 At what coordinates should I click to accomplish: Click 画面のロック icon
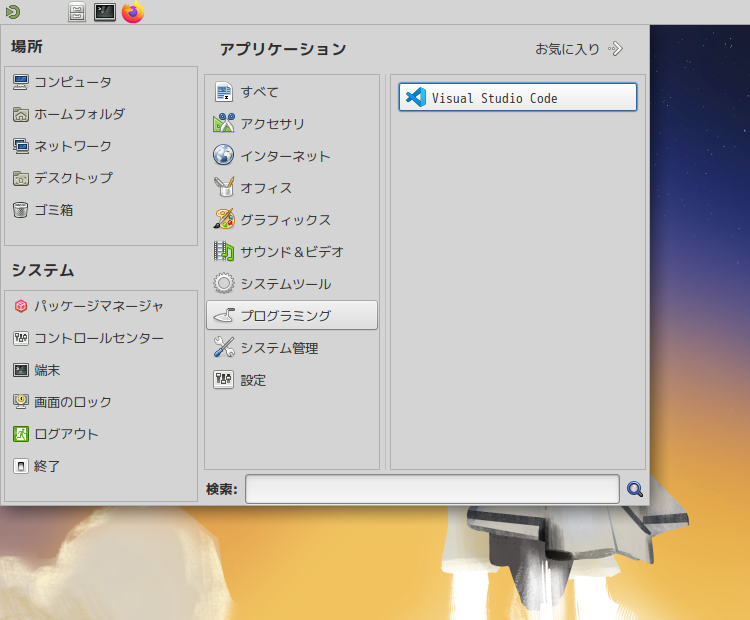pos(21,402)
